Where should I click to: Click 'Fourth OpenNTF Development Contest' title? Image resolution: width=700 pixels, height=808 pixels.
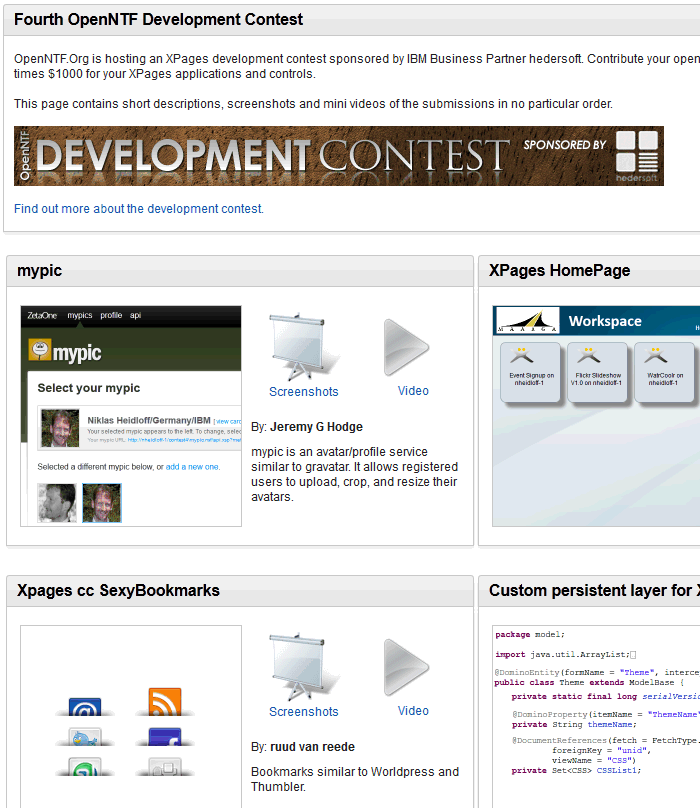click(x=158, y=20)
